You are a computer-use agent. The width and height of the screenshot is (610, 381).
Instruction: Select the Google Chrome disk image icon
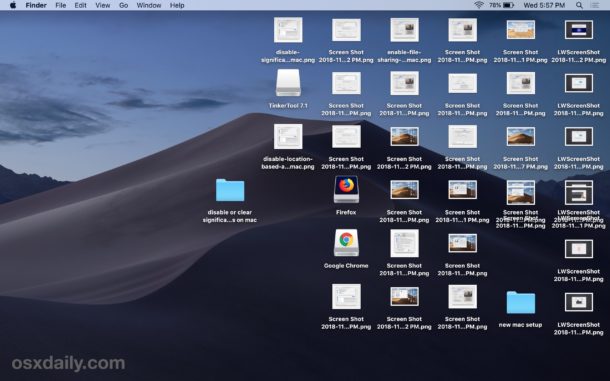[346, 242]
